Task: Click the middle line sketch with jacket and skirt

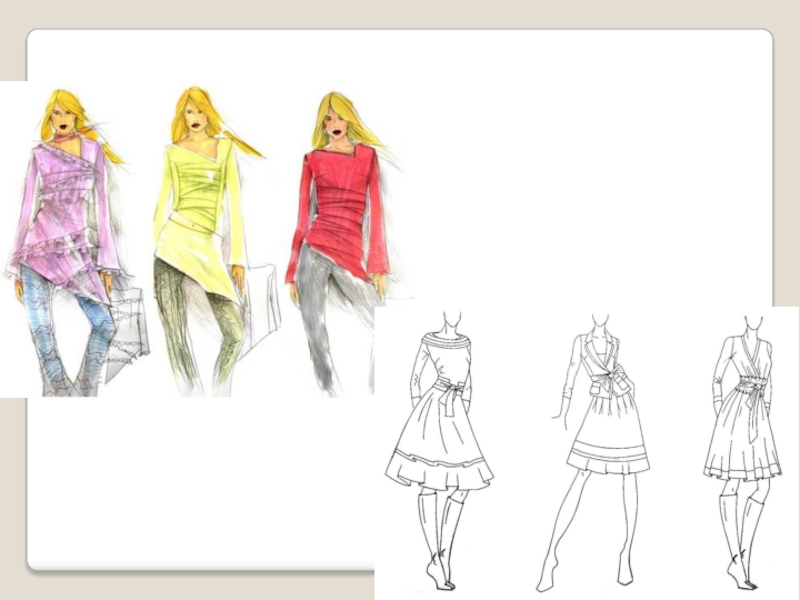Action: (600, 420)
